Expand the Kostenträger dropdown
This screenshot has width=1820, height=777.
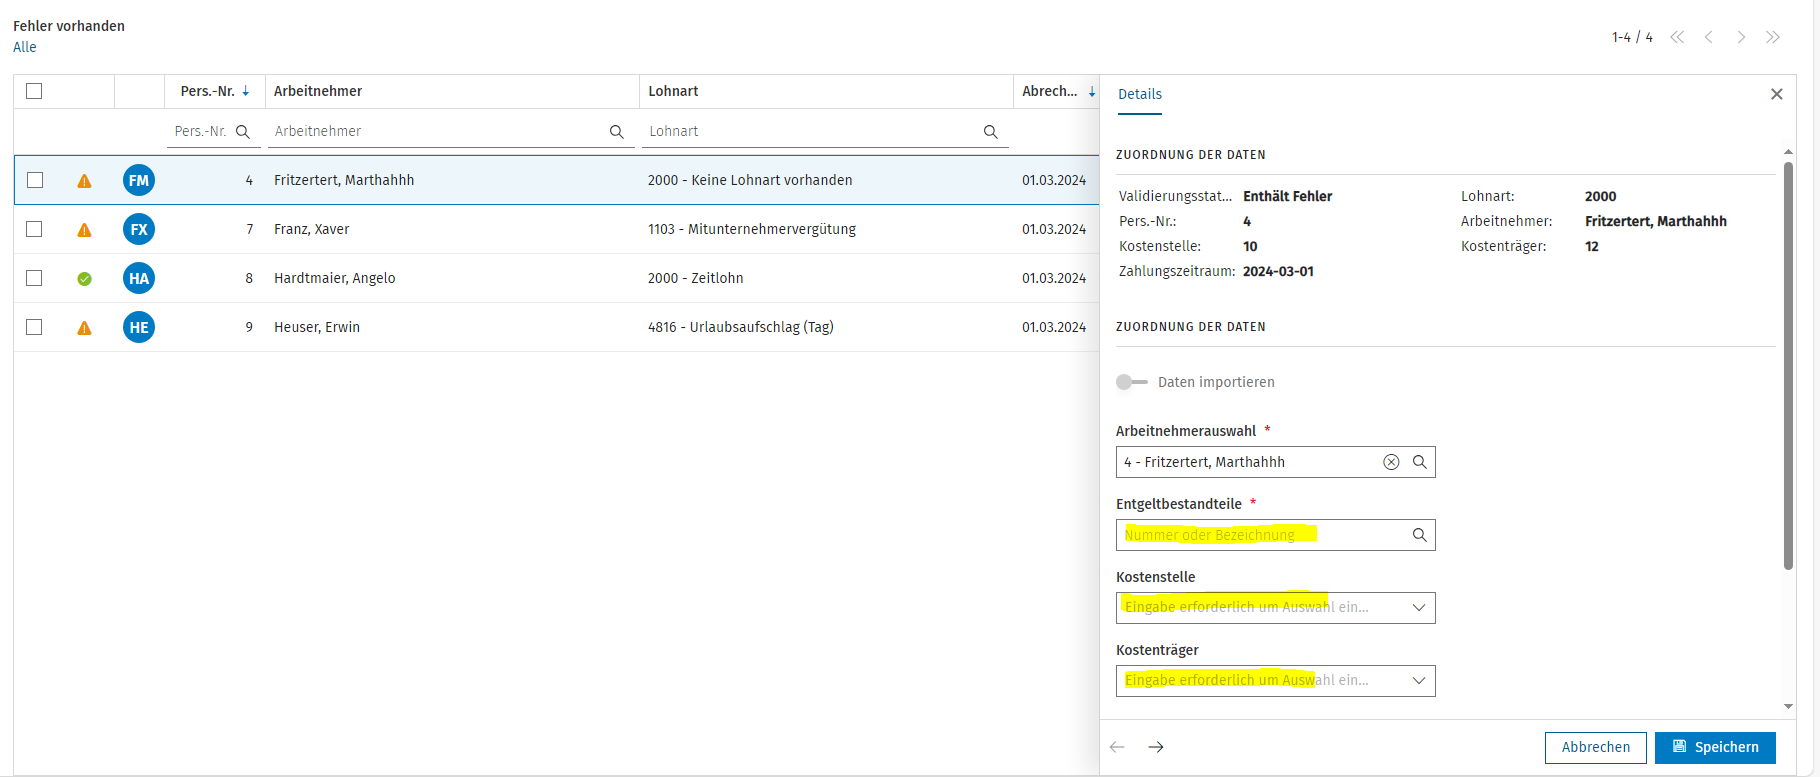point(1418,681)
